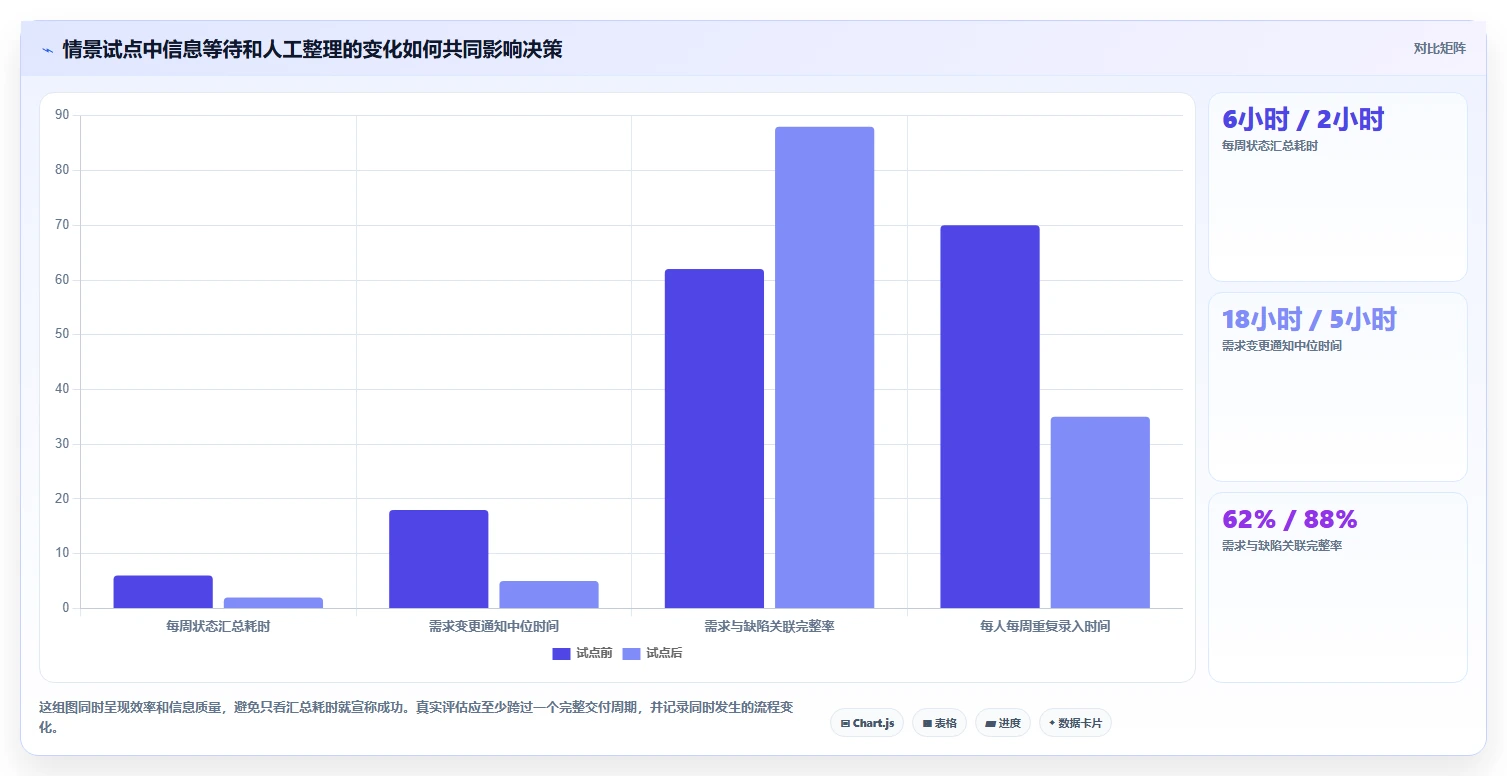Toggle the 试点后 legend item

point(652,653)
